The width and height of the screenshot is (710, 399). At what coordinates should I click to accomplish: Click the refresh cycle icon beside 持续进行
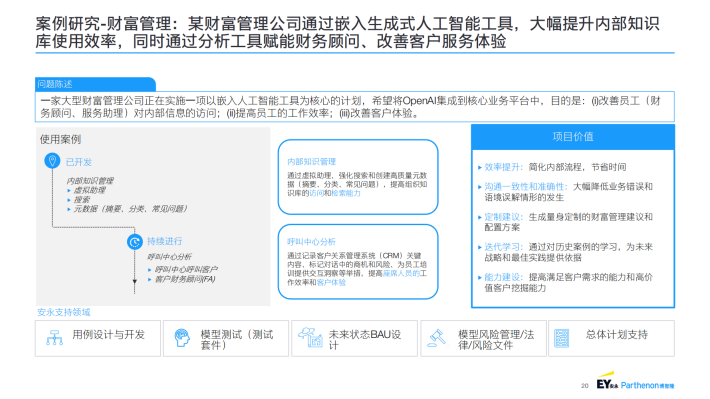tap(134, 242)
